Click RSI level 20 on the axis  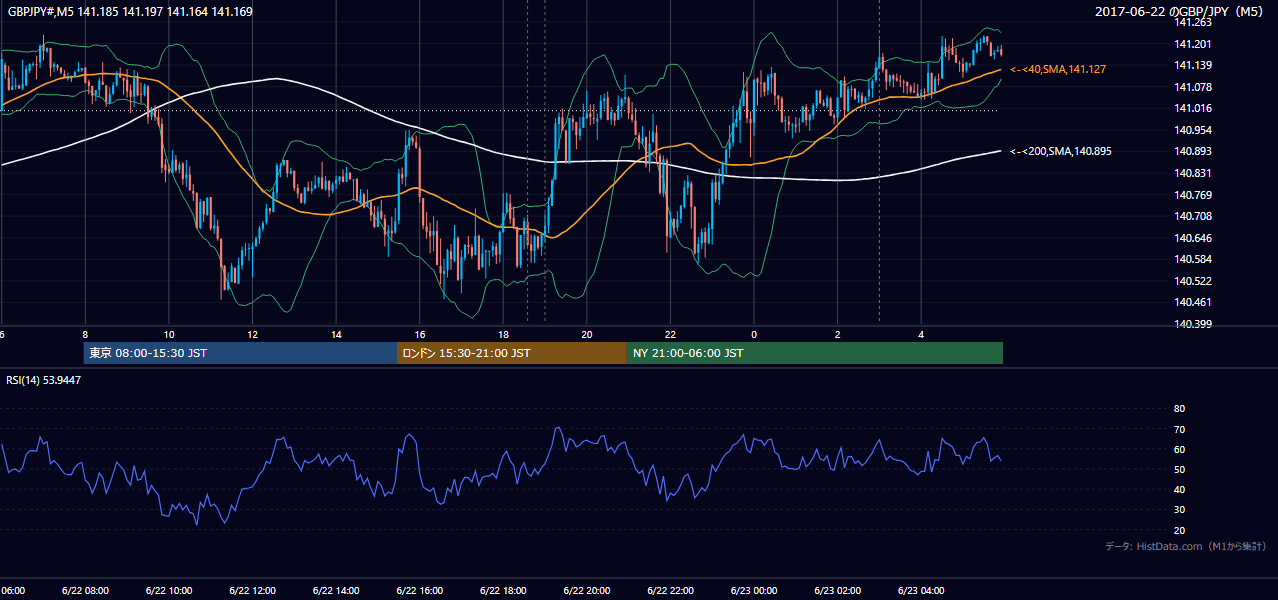[x=1179, y=530]
